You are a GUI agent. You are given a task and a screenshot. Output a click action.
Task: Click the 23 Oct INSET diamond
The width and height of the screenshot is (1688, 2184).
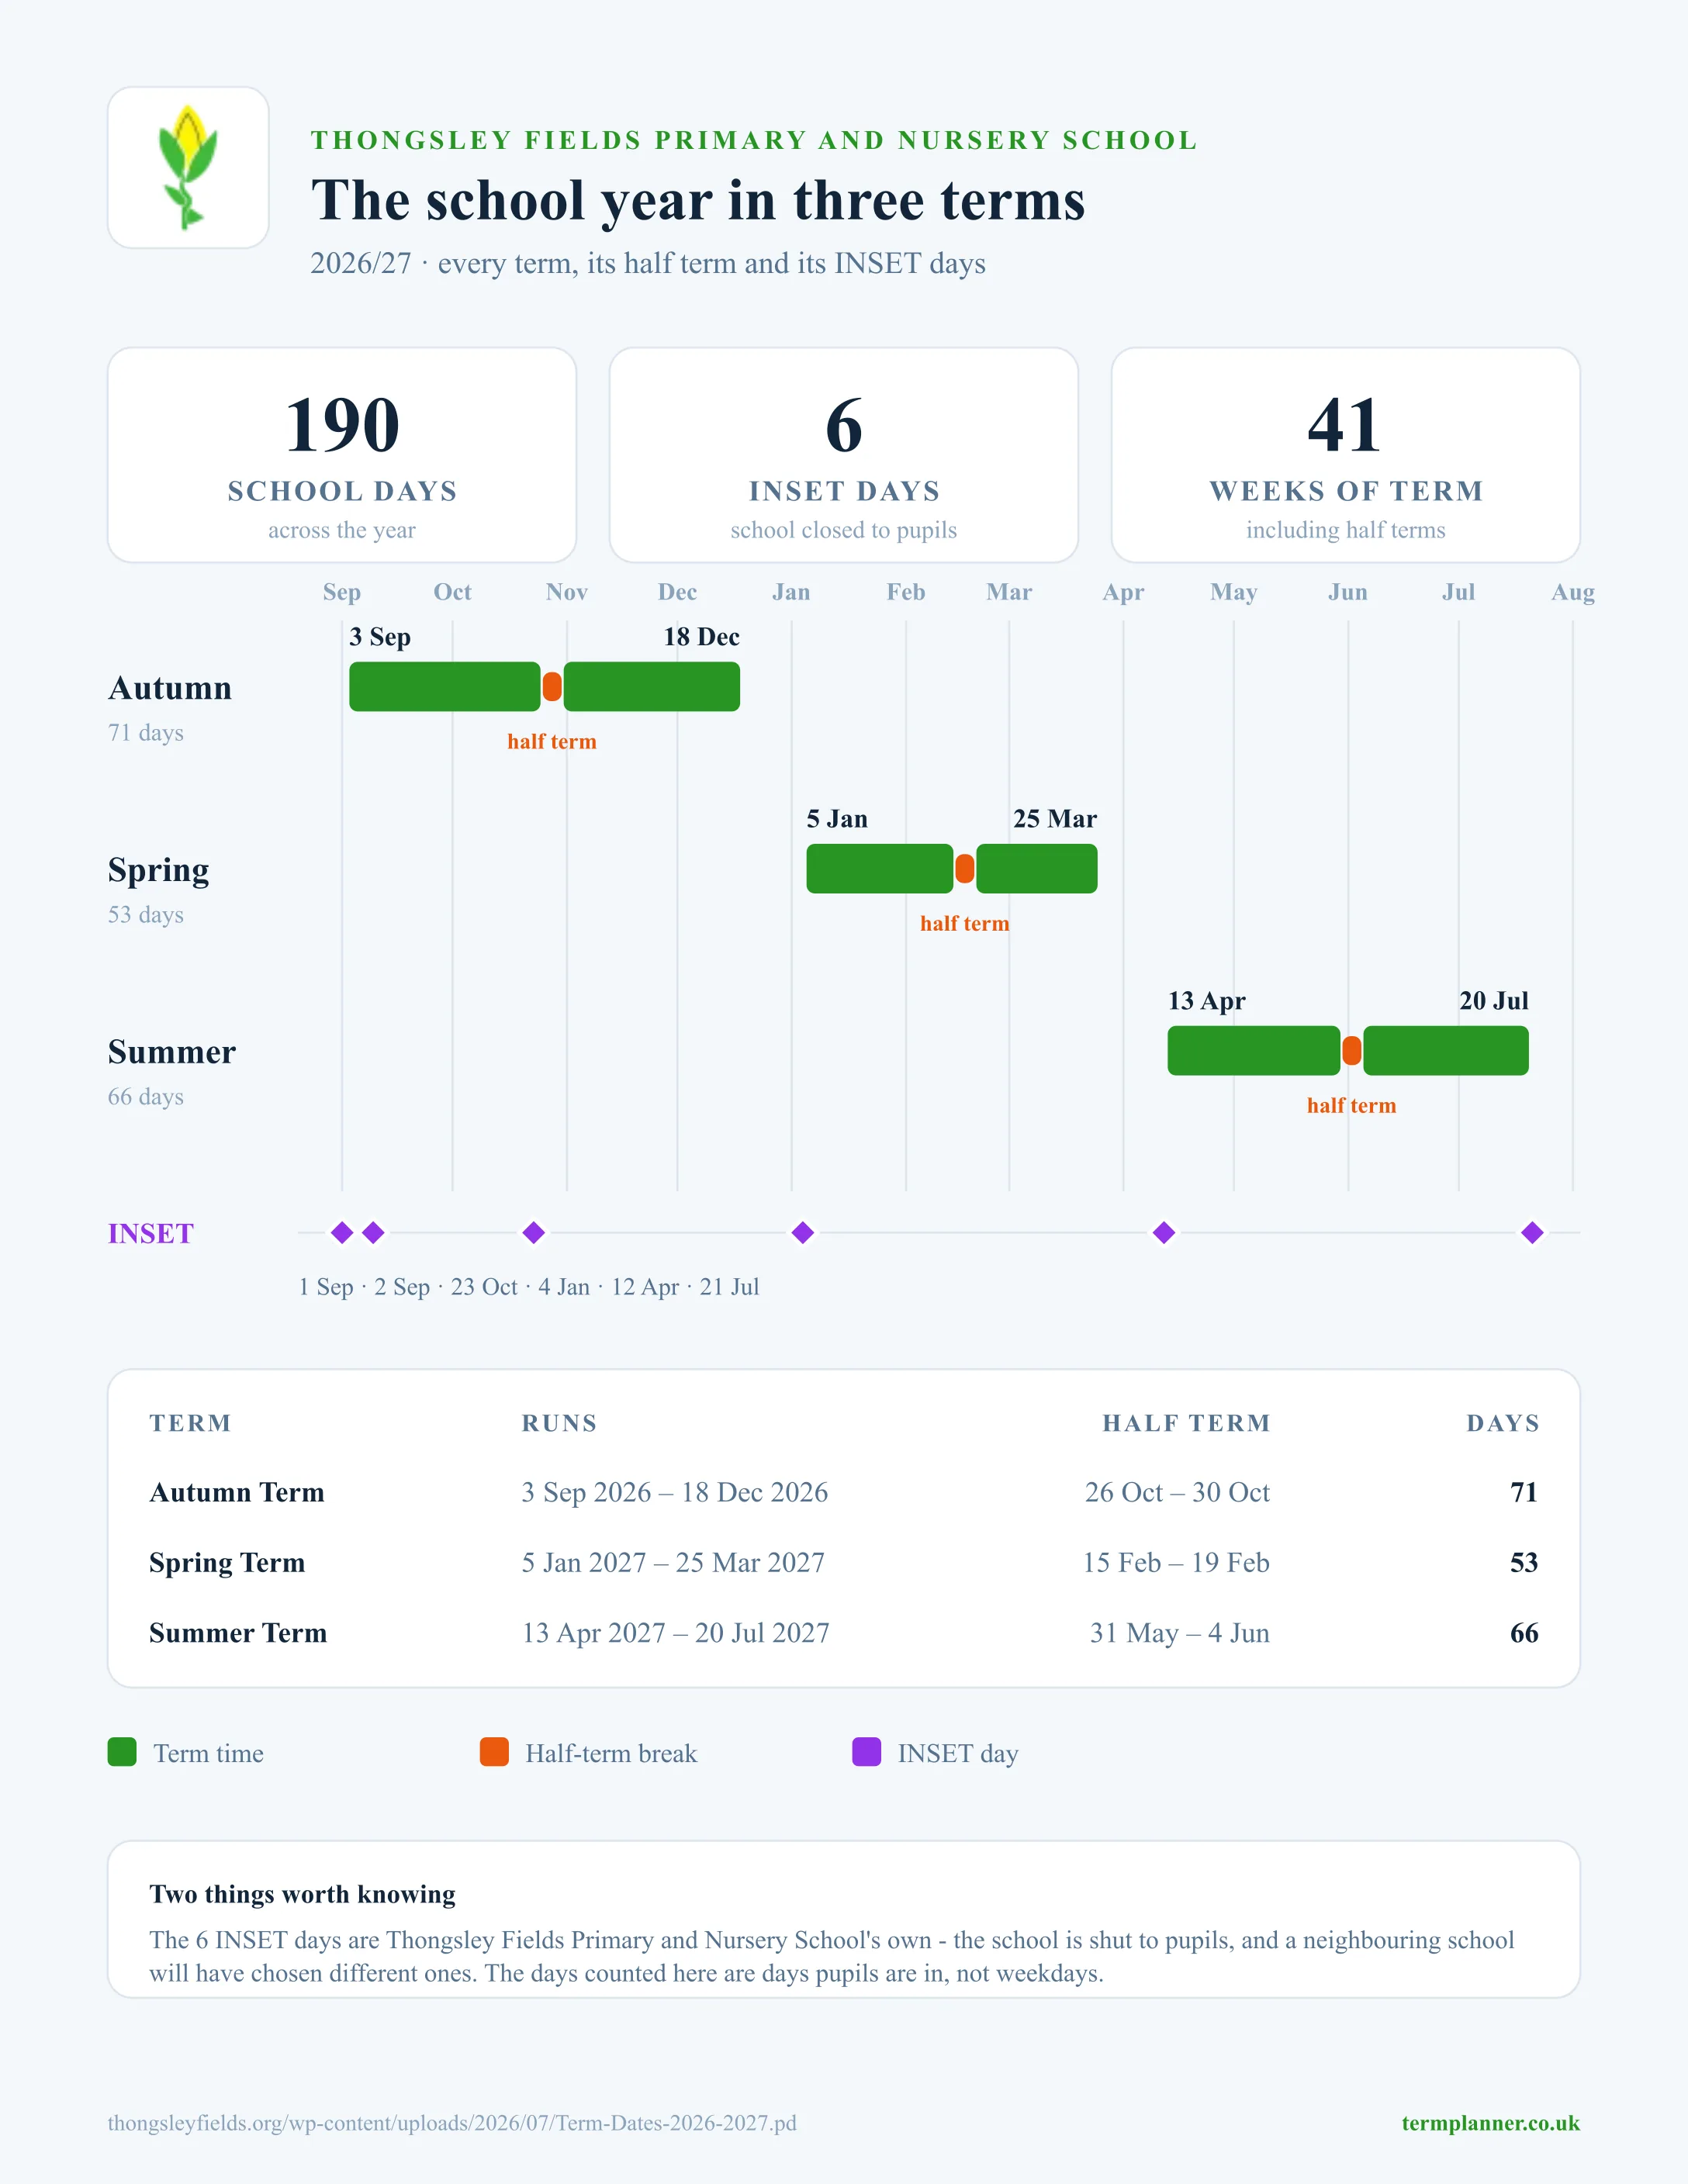point(534,1232)
